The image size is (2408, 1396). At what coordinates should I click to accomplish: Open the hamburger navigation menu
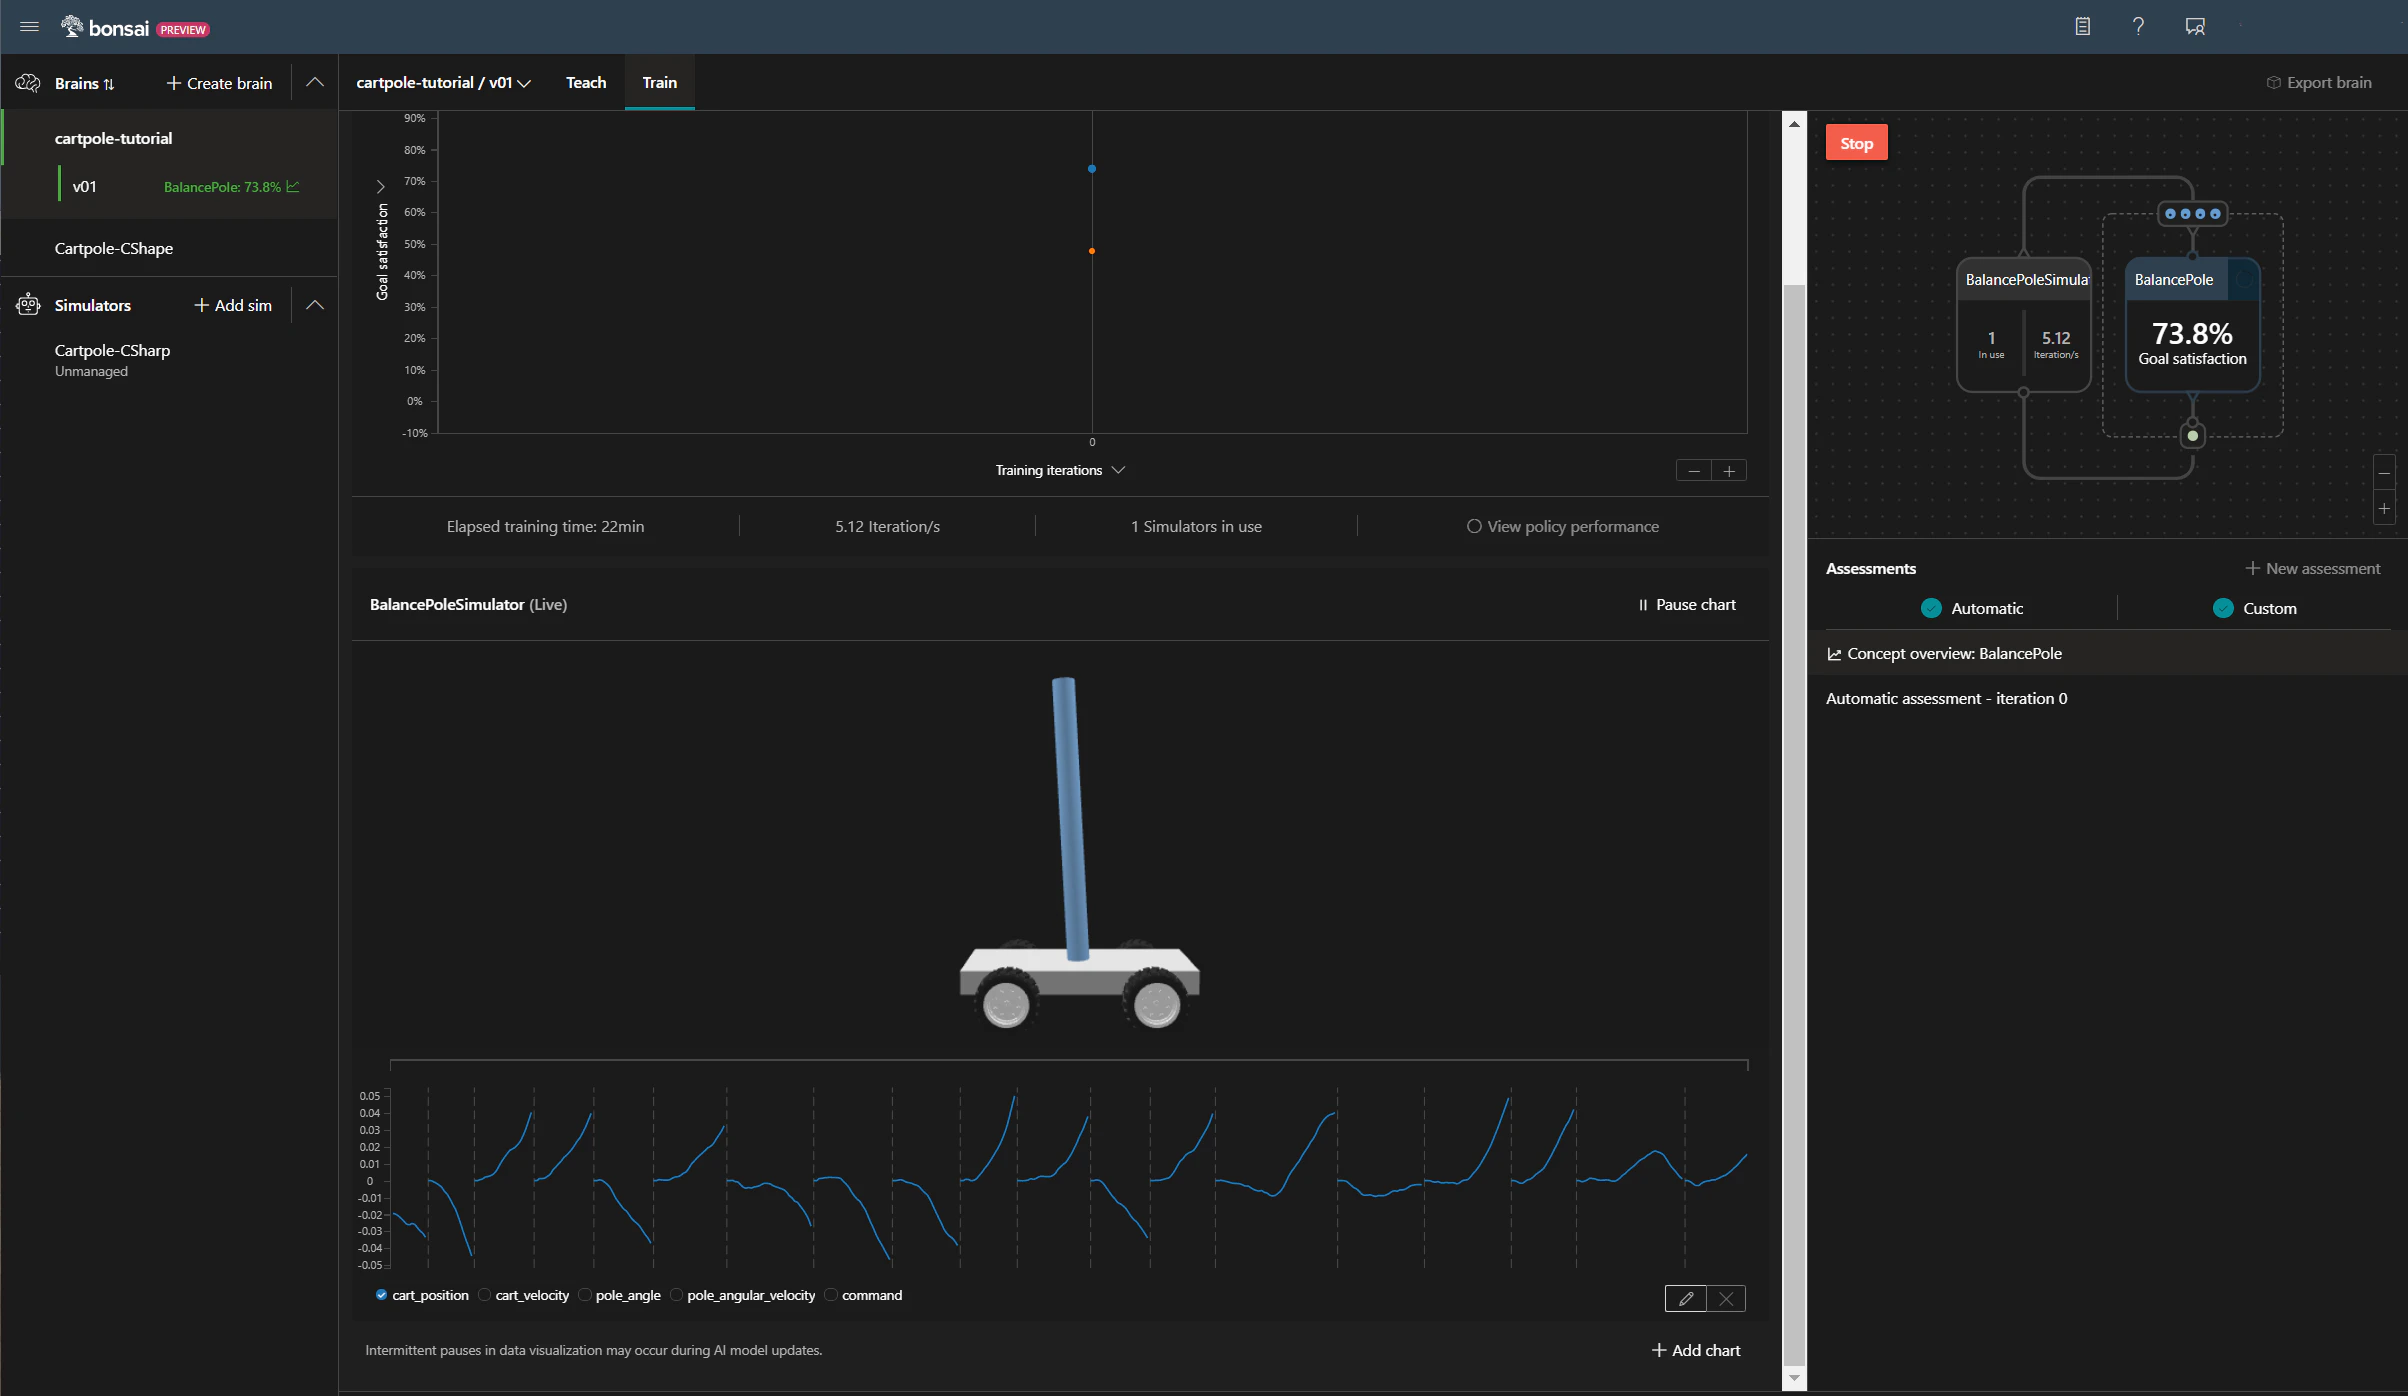pos(29,27)
